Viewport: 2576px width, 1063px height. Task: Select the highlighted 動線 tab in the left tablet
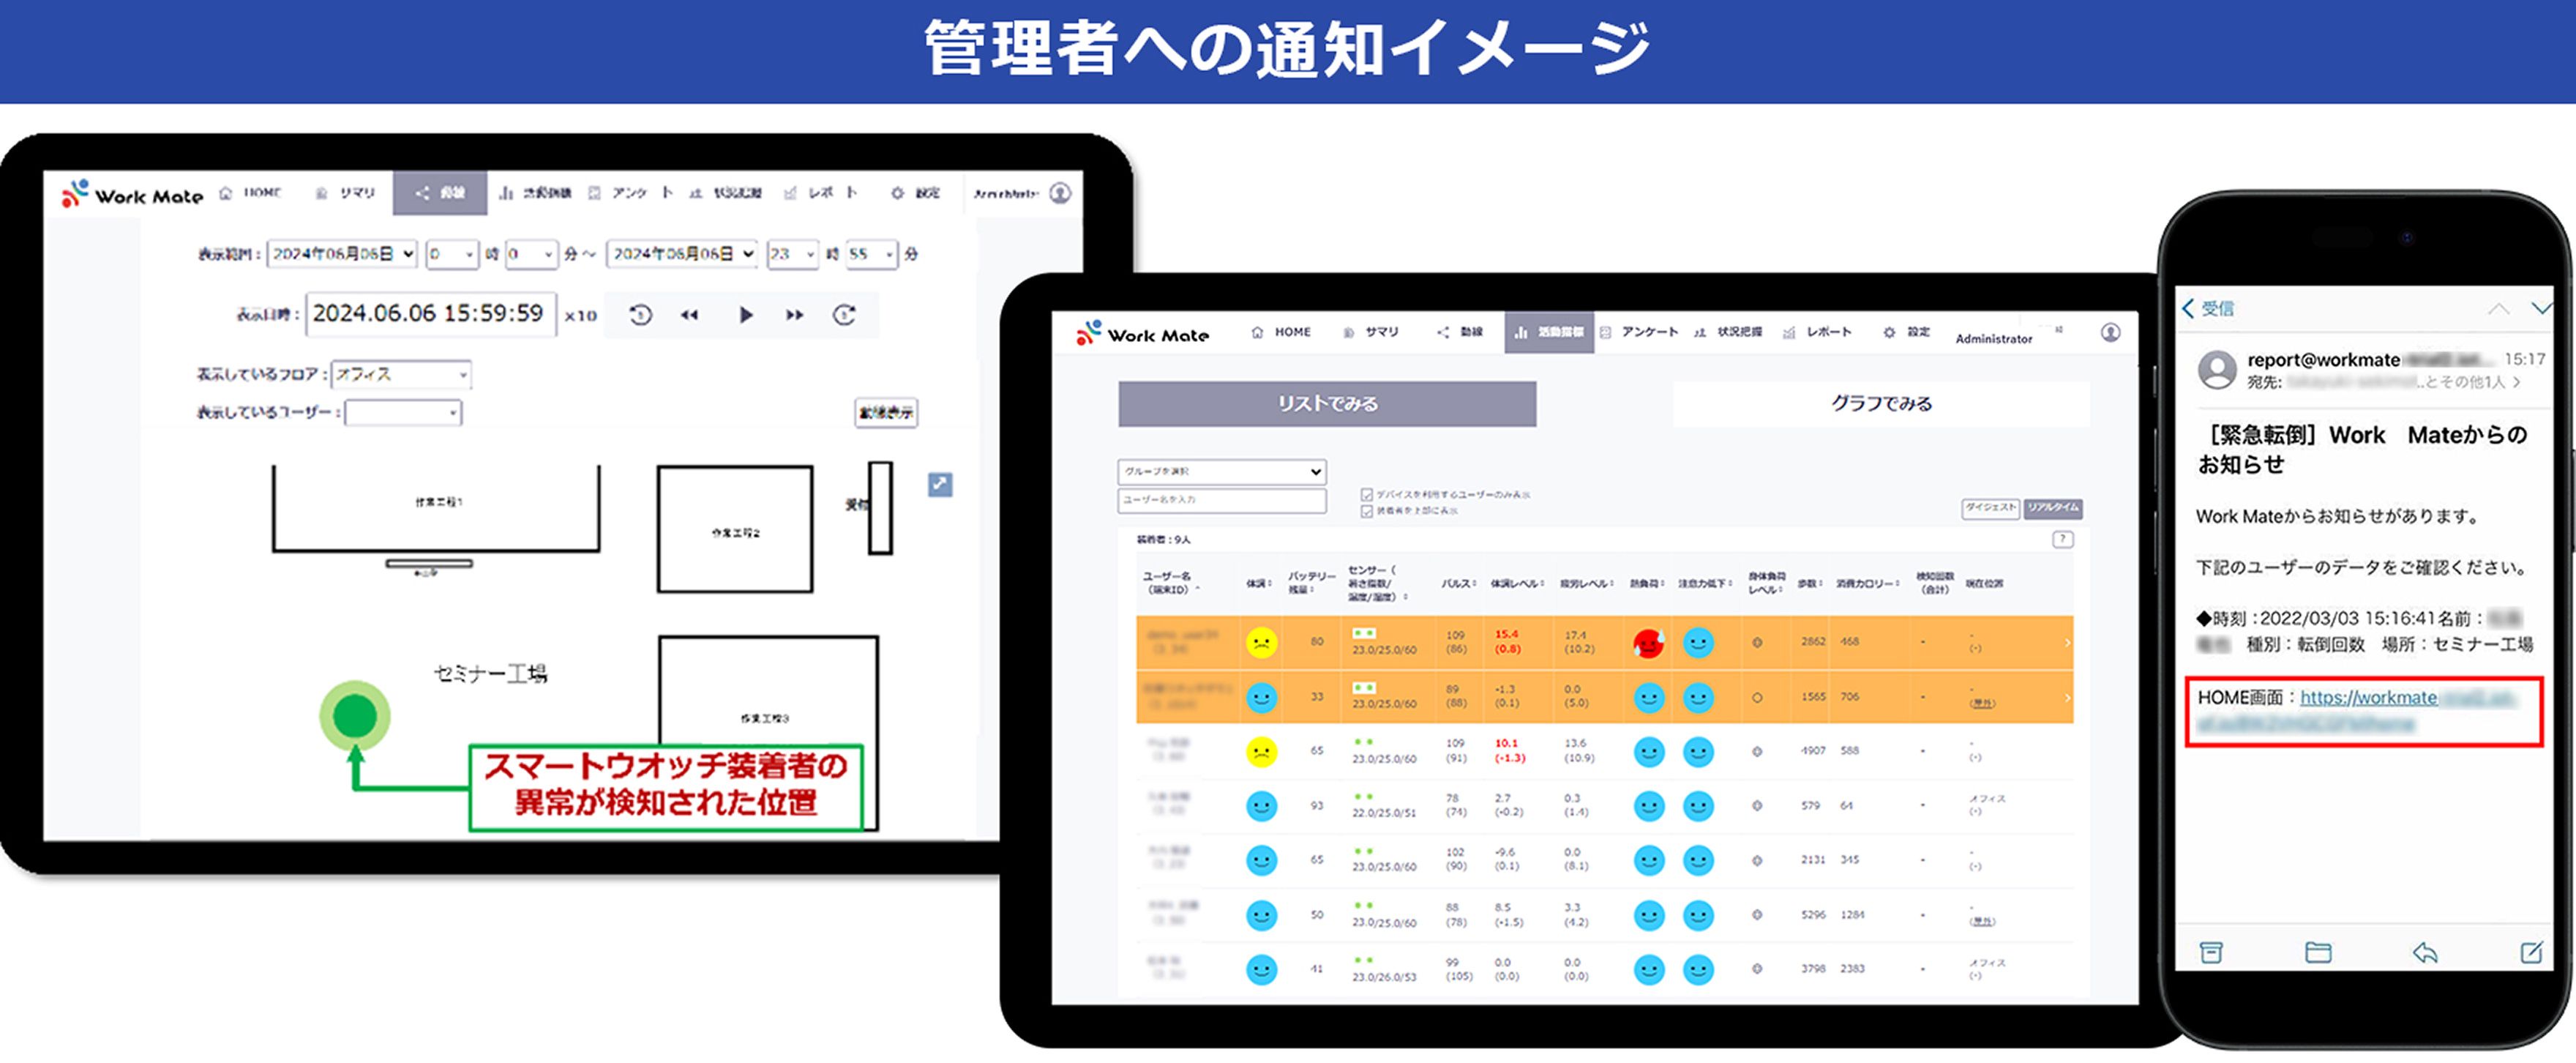[440, 192]
